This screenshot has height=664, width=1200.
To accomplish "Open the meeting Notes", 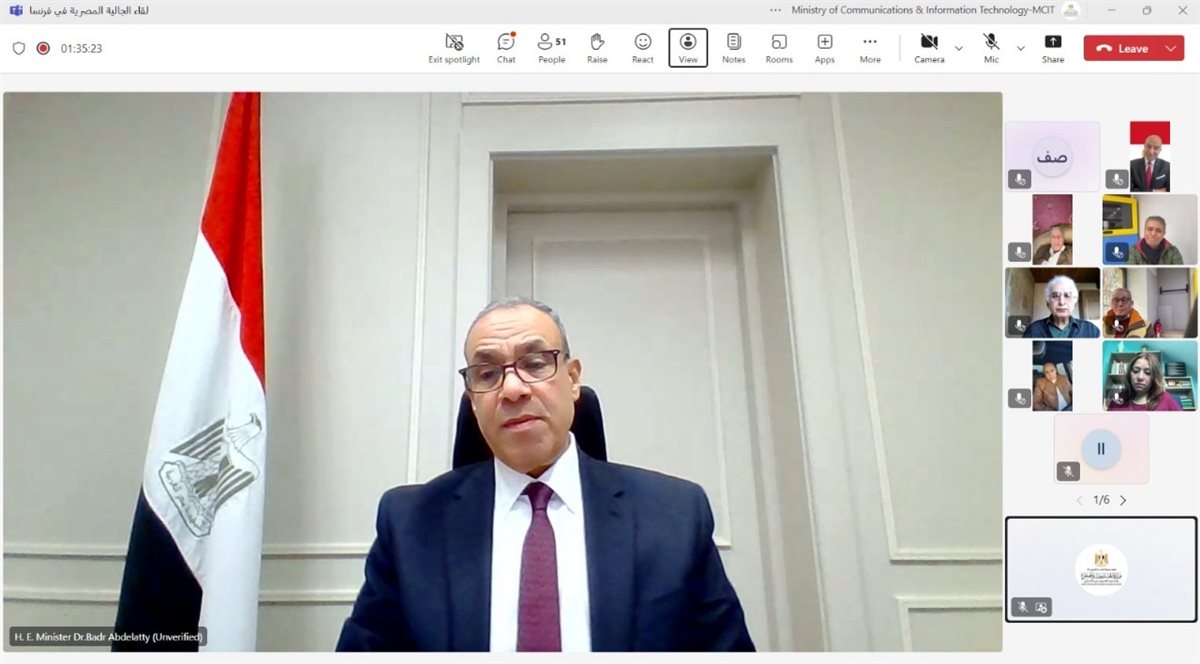I will [733, 47].
